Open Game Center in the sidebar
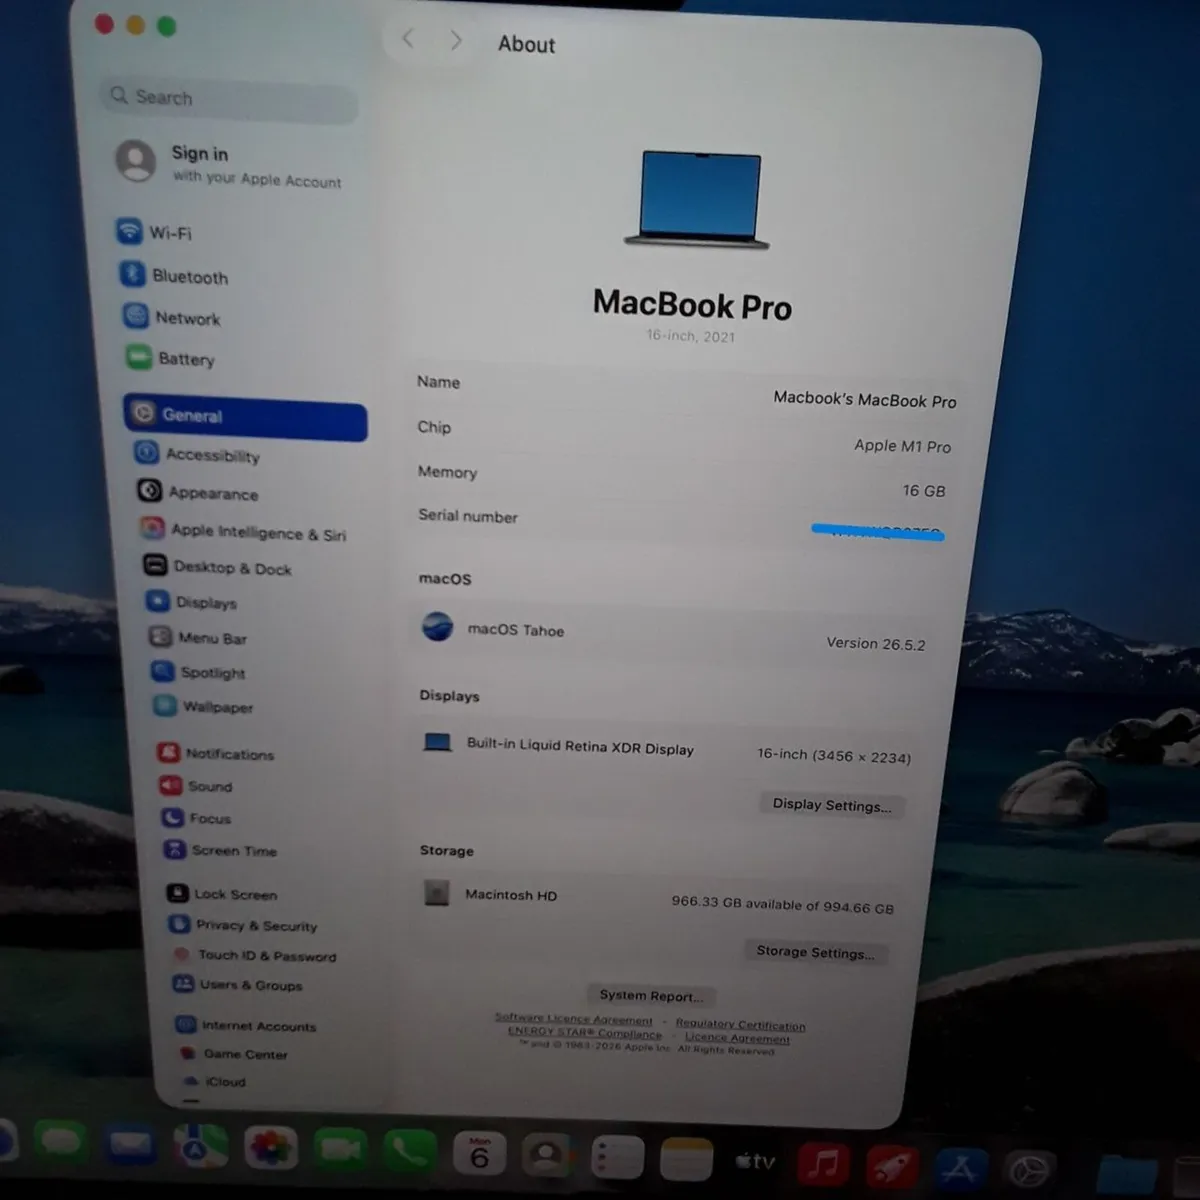Image resolution: width=1200 pixels, height=1200 pixels. pos(233,1053)
